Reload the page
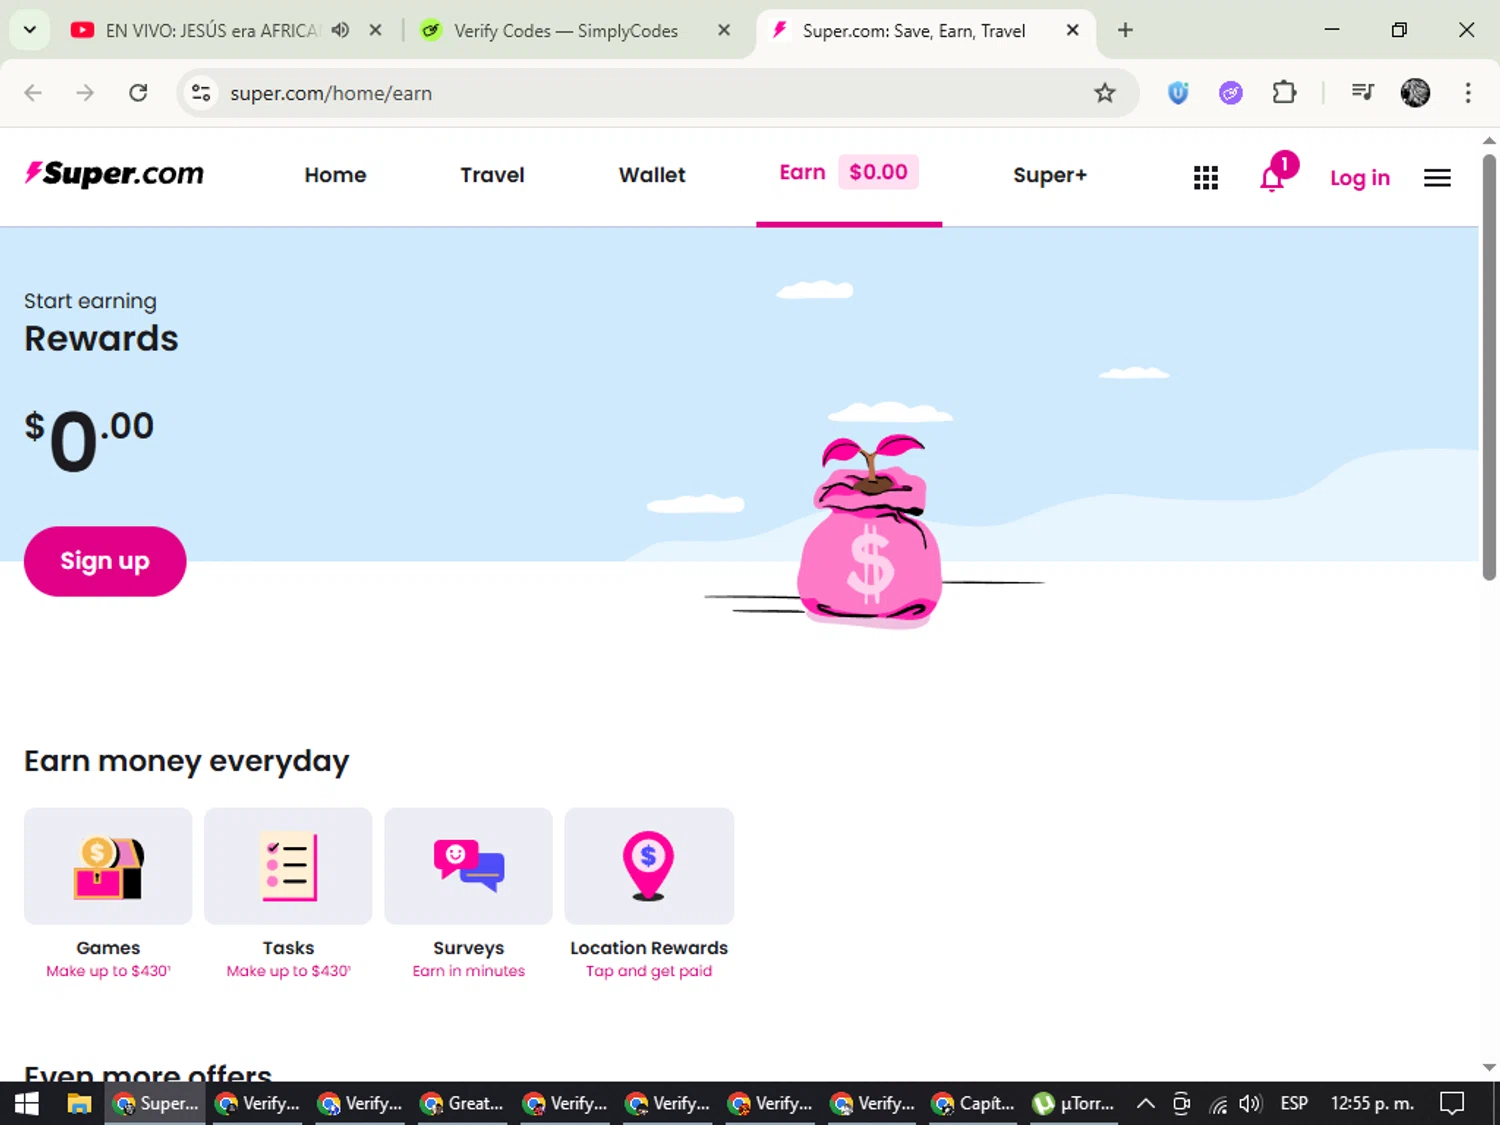The image size is (1500, 1125). [x=138, y=93]
